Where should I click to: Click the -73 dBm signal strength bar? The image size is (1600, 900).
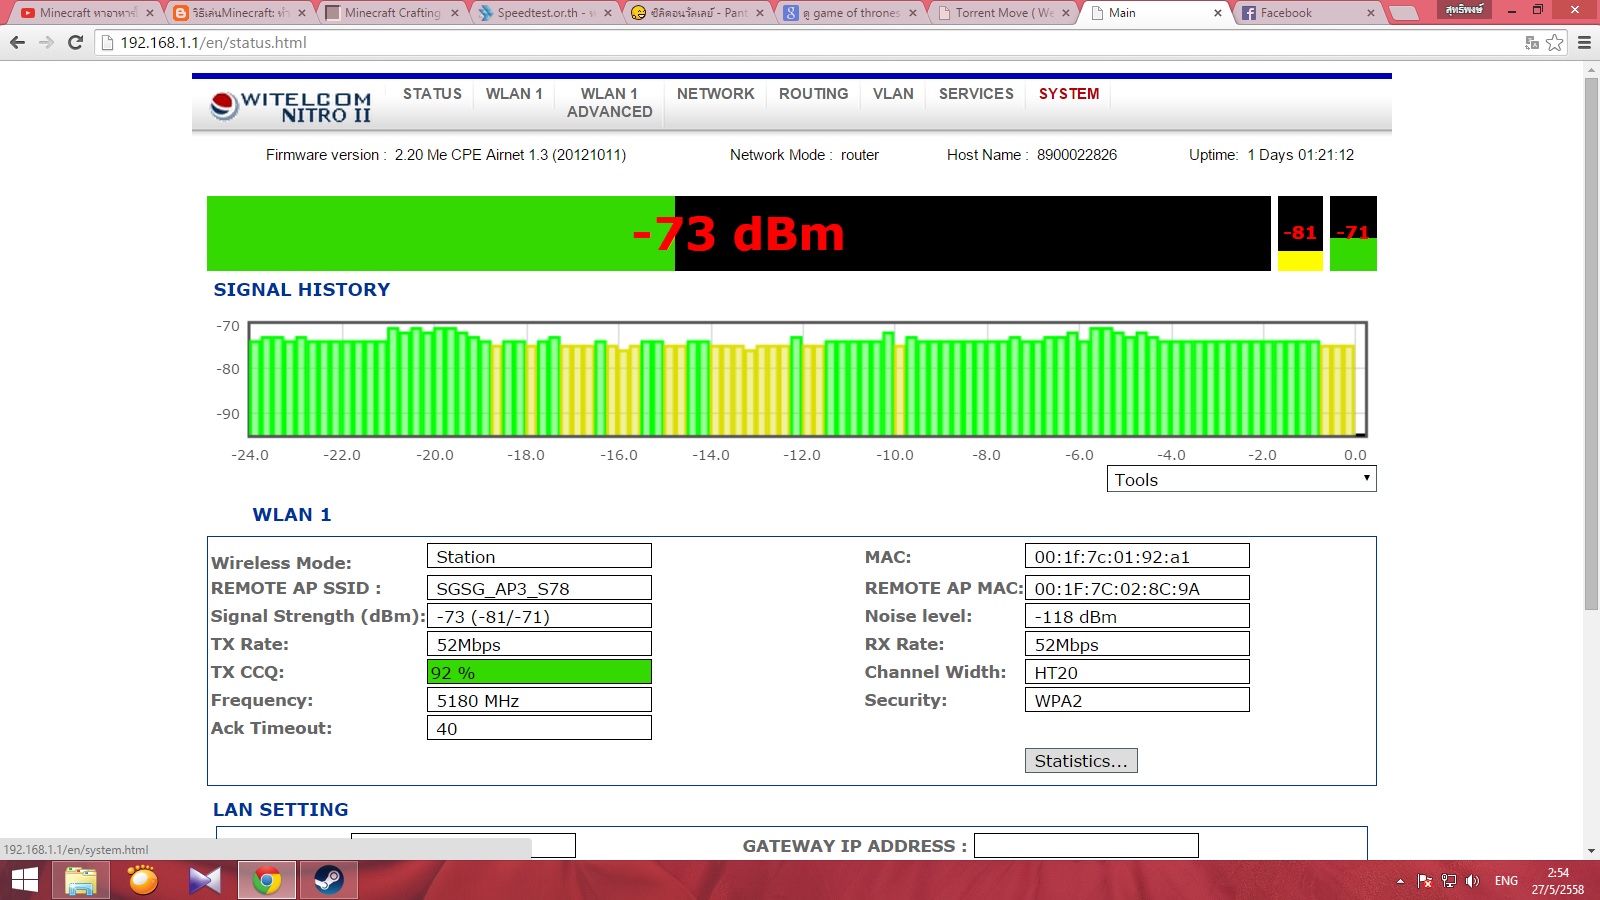click(x=738, y=234)
